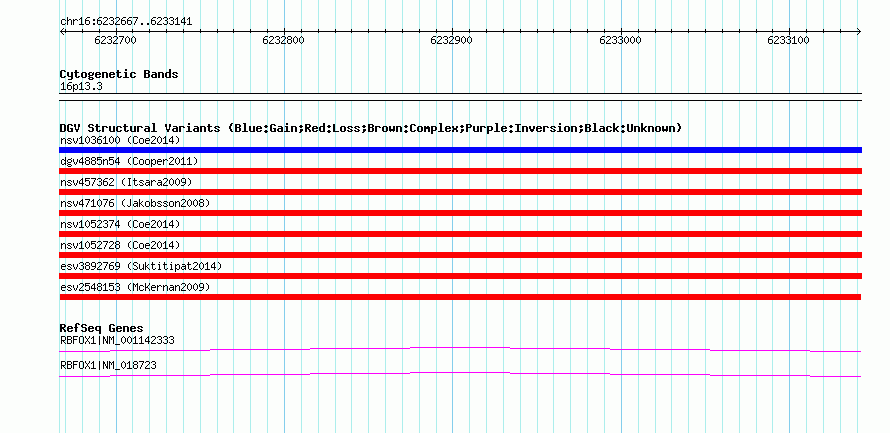Select the nsv471076 (Jakobsson2008) label

tap(135, 203)
